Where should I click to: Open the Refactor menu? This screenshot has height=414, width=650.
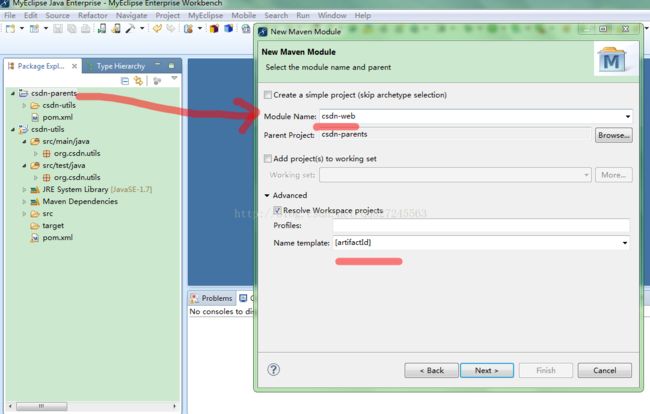(93, 15)
